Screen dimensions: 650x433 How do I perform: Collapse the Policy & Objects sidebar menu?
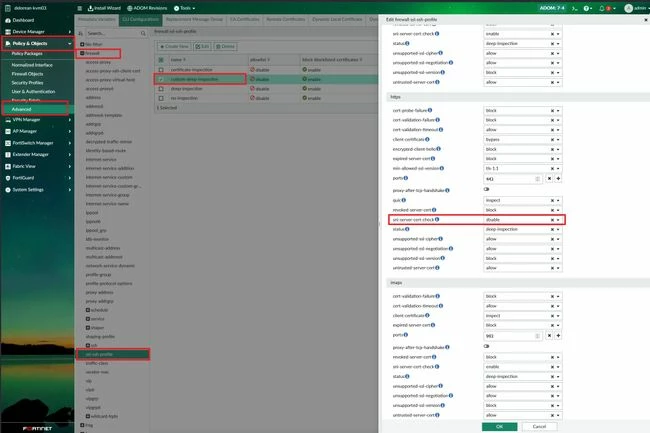(38, 43)
